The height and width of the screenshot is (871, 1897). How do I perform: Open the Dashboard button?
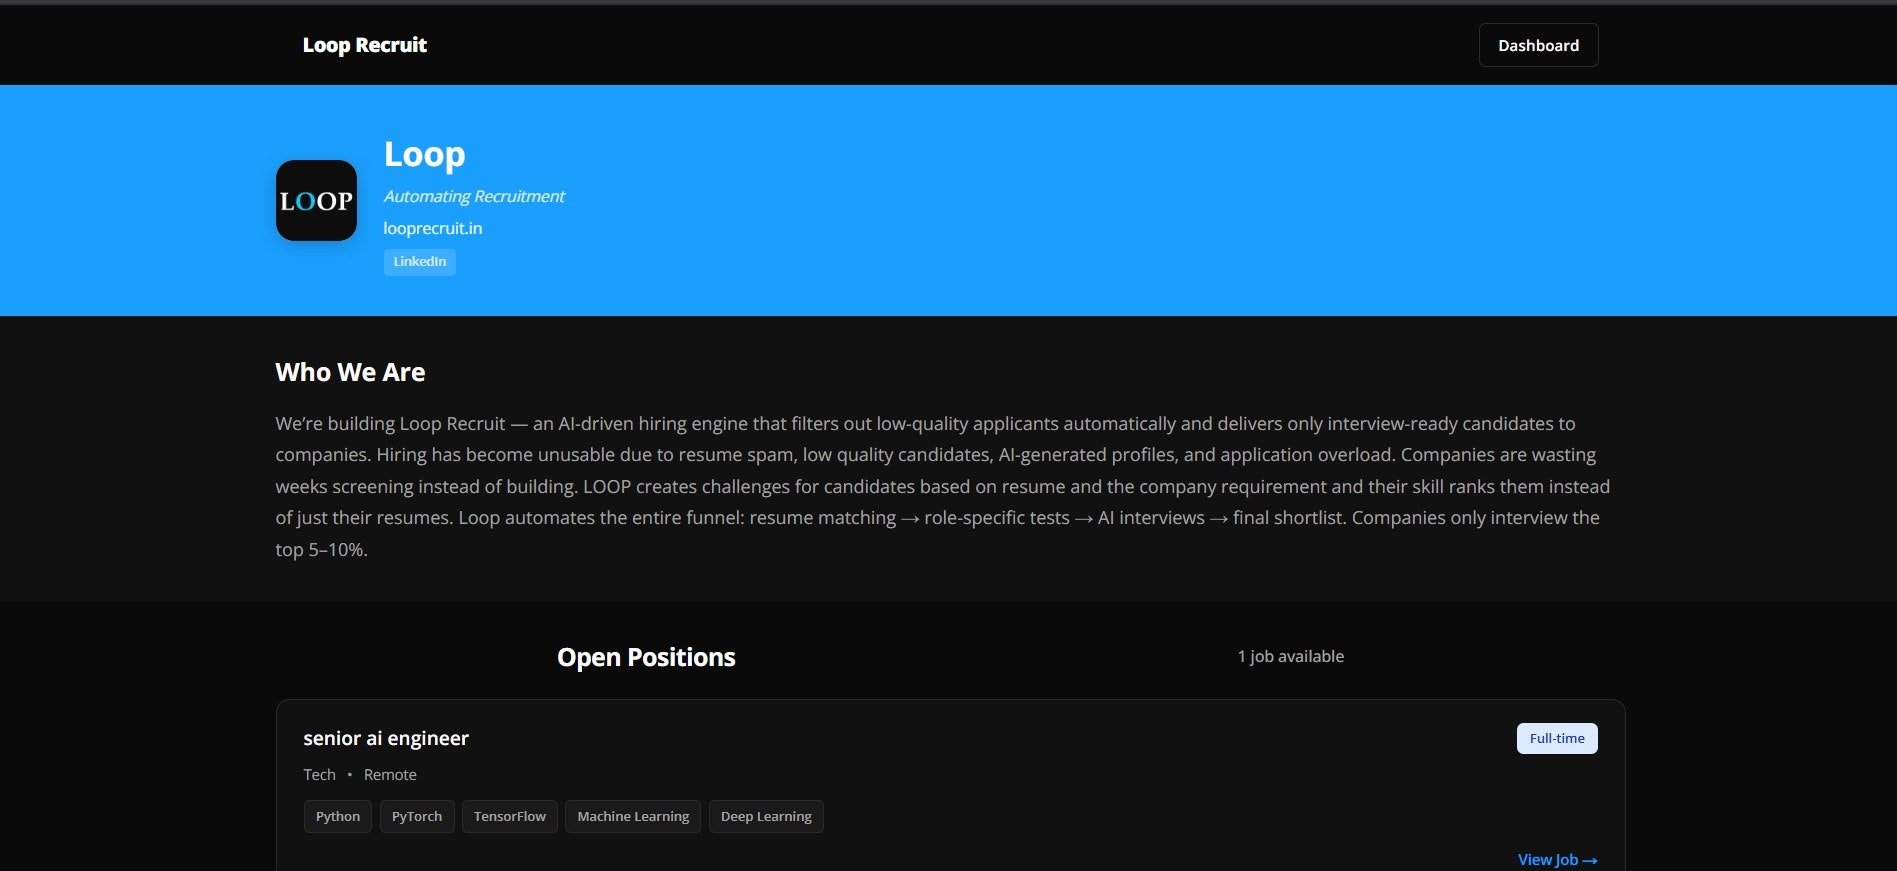[x=1538, y=45]
